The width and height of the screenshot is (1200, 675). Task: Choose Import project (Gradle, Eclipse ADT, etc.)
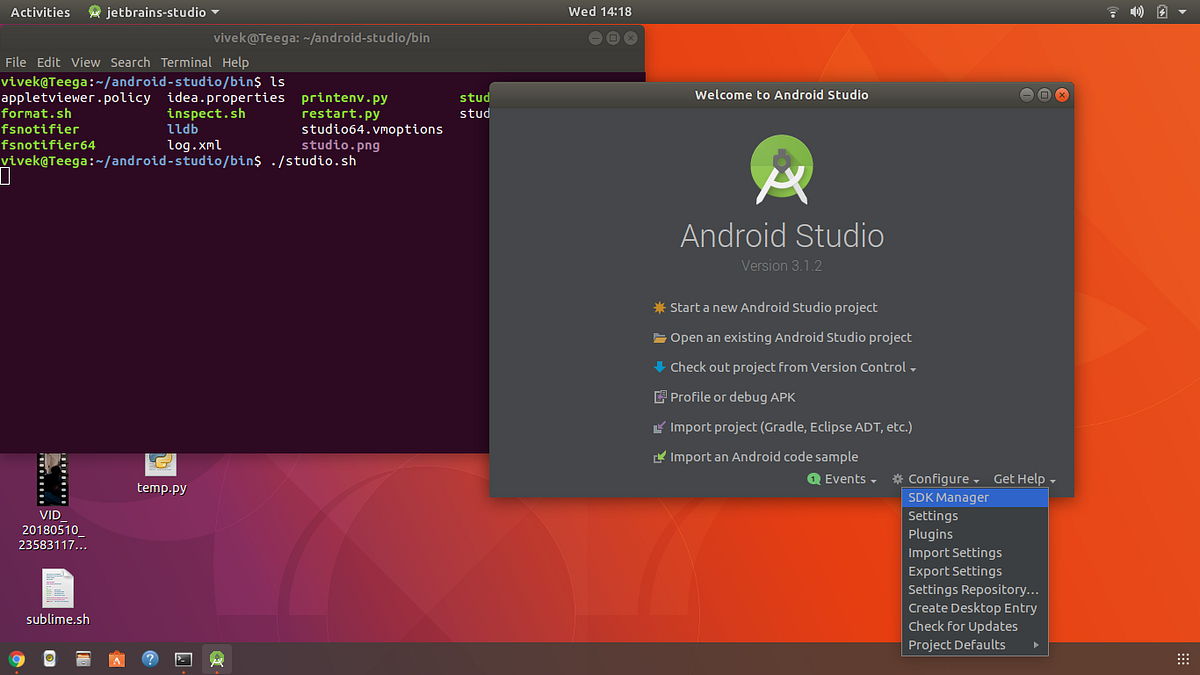tap(791, 427)
